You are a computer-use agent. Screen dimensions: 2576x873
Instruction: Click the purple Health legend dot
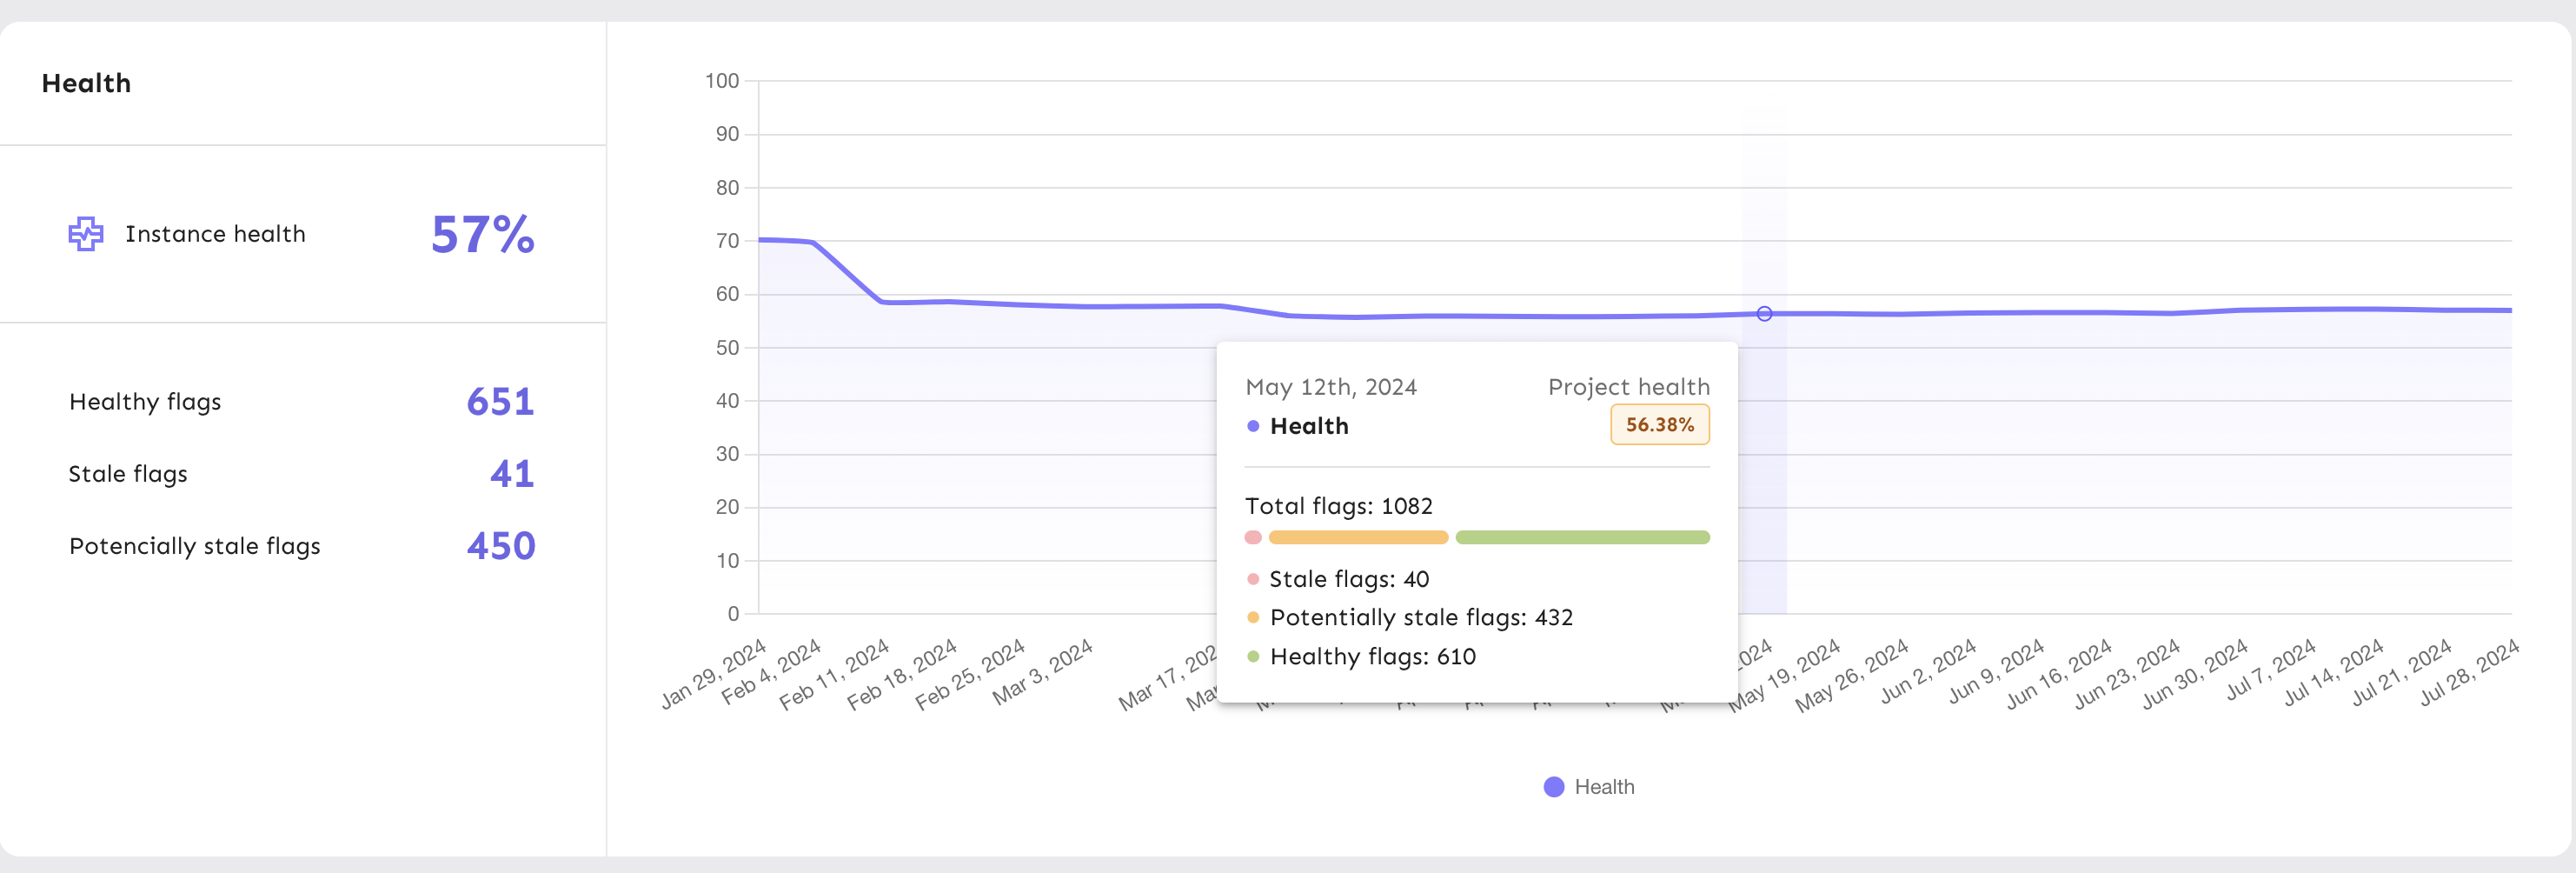[x=1554, y=787]
